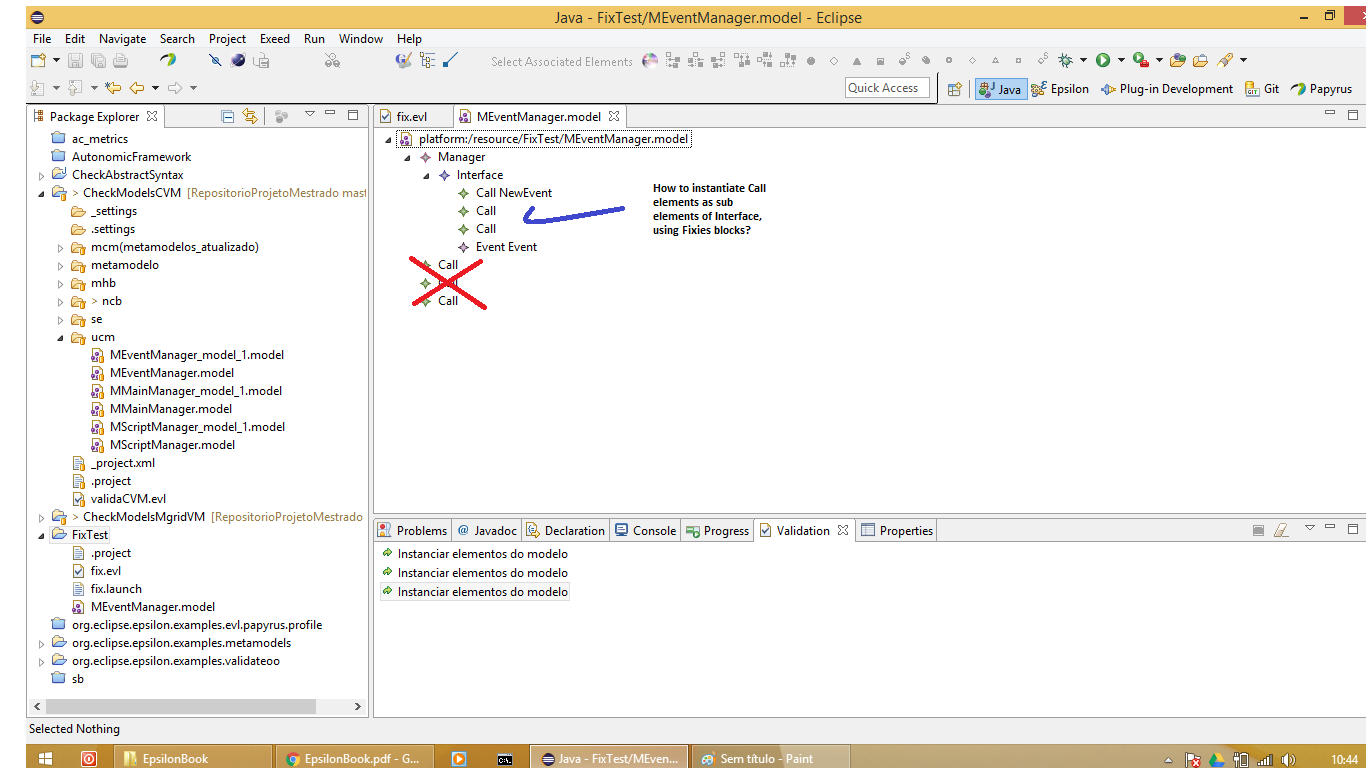This screenshot has height=768, width=1366.
Task: Click the Run External Tools icon
Action: click(x=1141, y=61)
